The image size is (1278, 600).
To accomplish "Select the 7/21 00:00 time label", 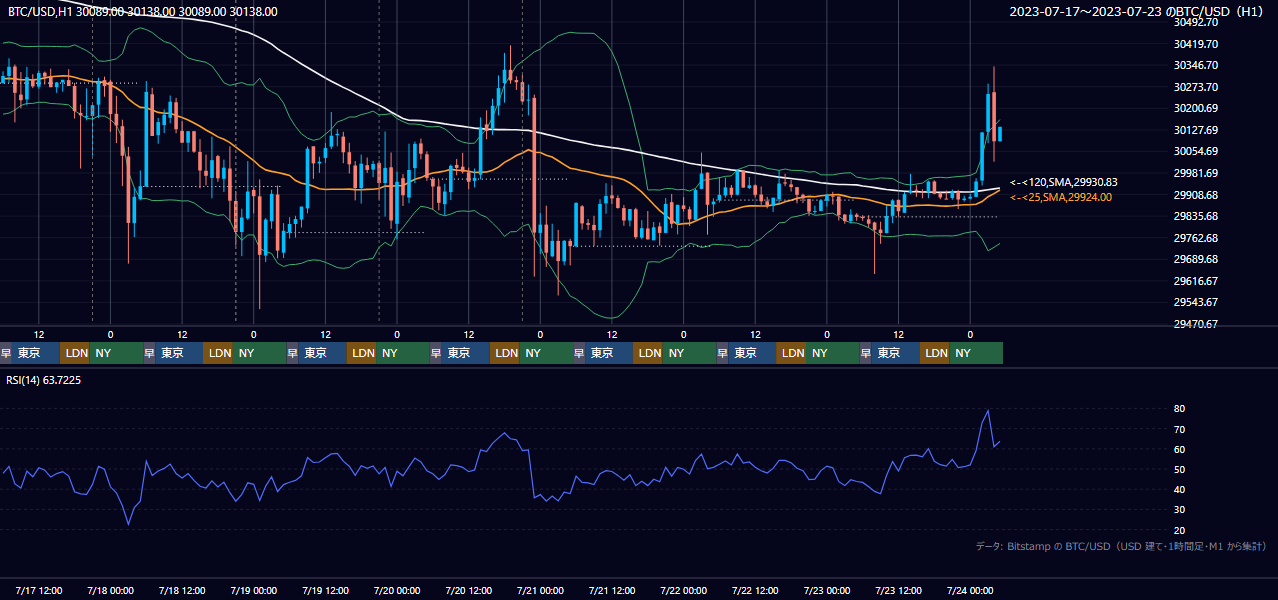I will click(540, 590).
